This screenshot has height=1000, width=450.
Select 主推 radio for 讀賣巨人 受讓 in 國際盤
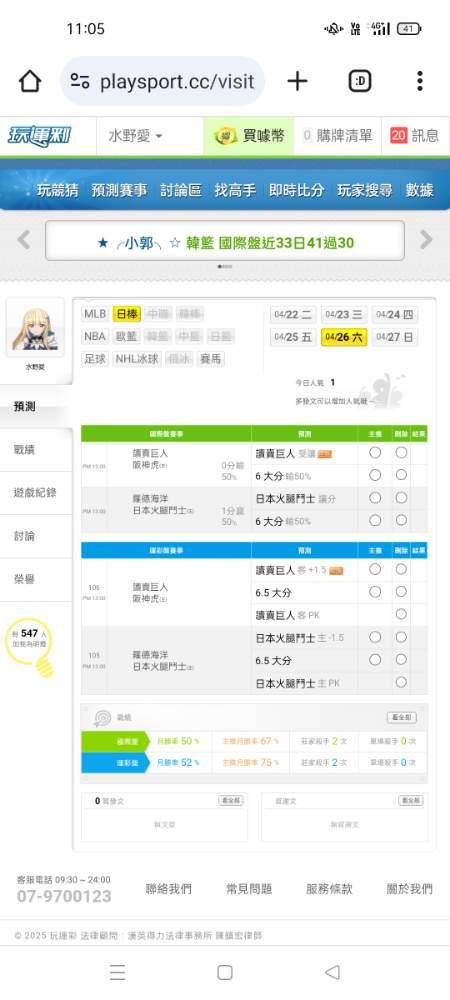tap(375, 452)
